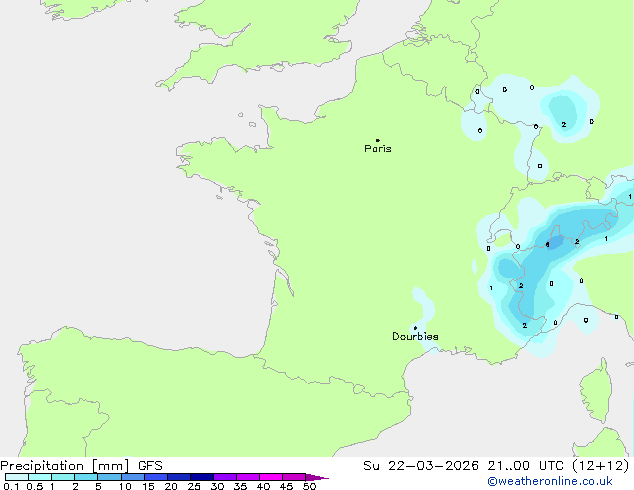The width and height of the screenshot is (634, 490).
Task: Click the legend scale label '40'
Action: click(x=263, y=486)
